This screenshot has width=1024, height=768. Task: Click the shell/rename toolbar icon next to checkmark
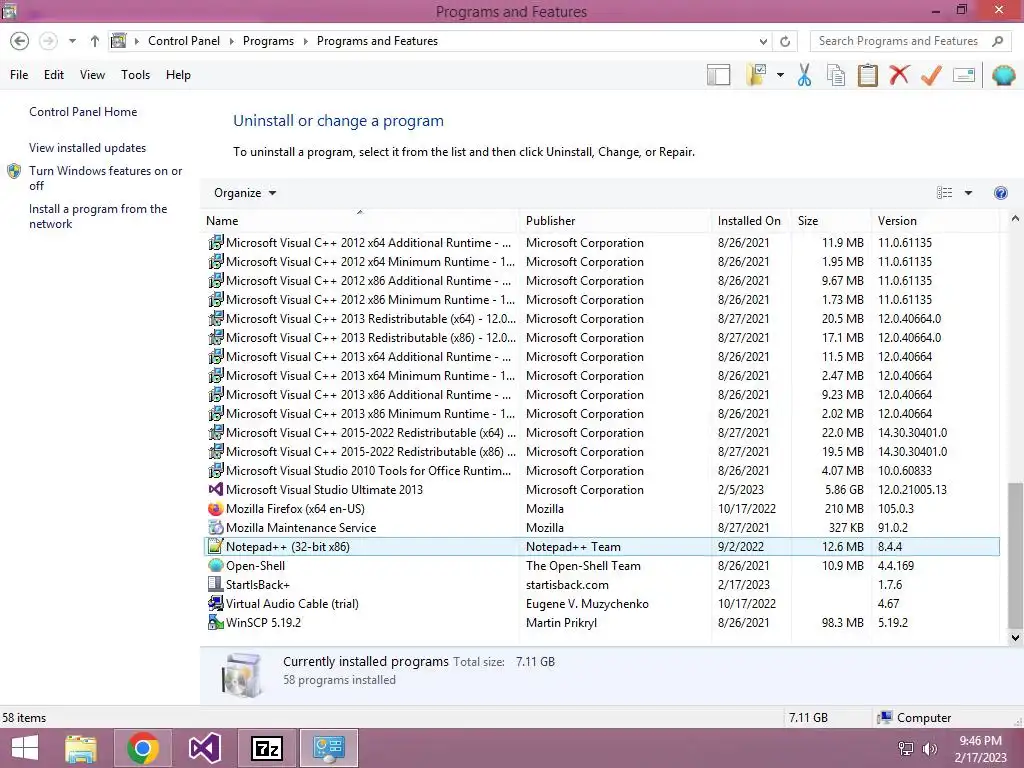point(964,75)
